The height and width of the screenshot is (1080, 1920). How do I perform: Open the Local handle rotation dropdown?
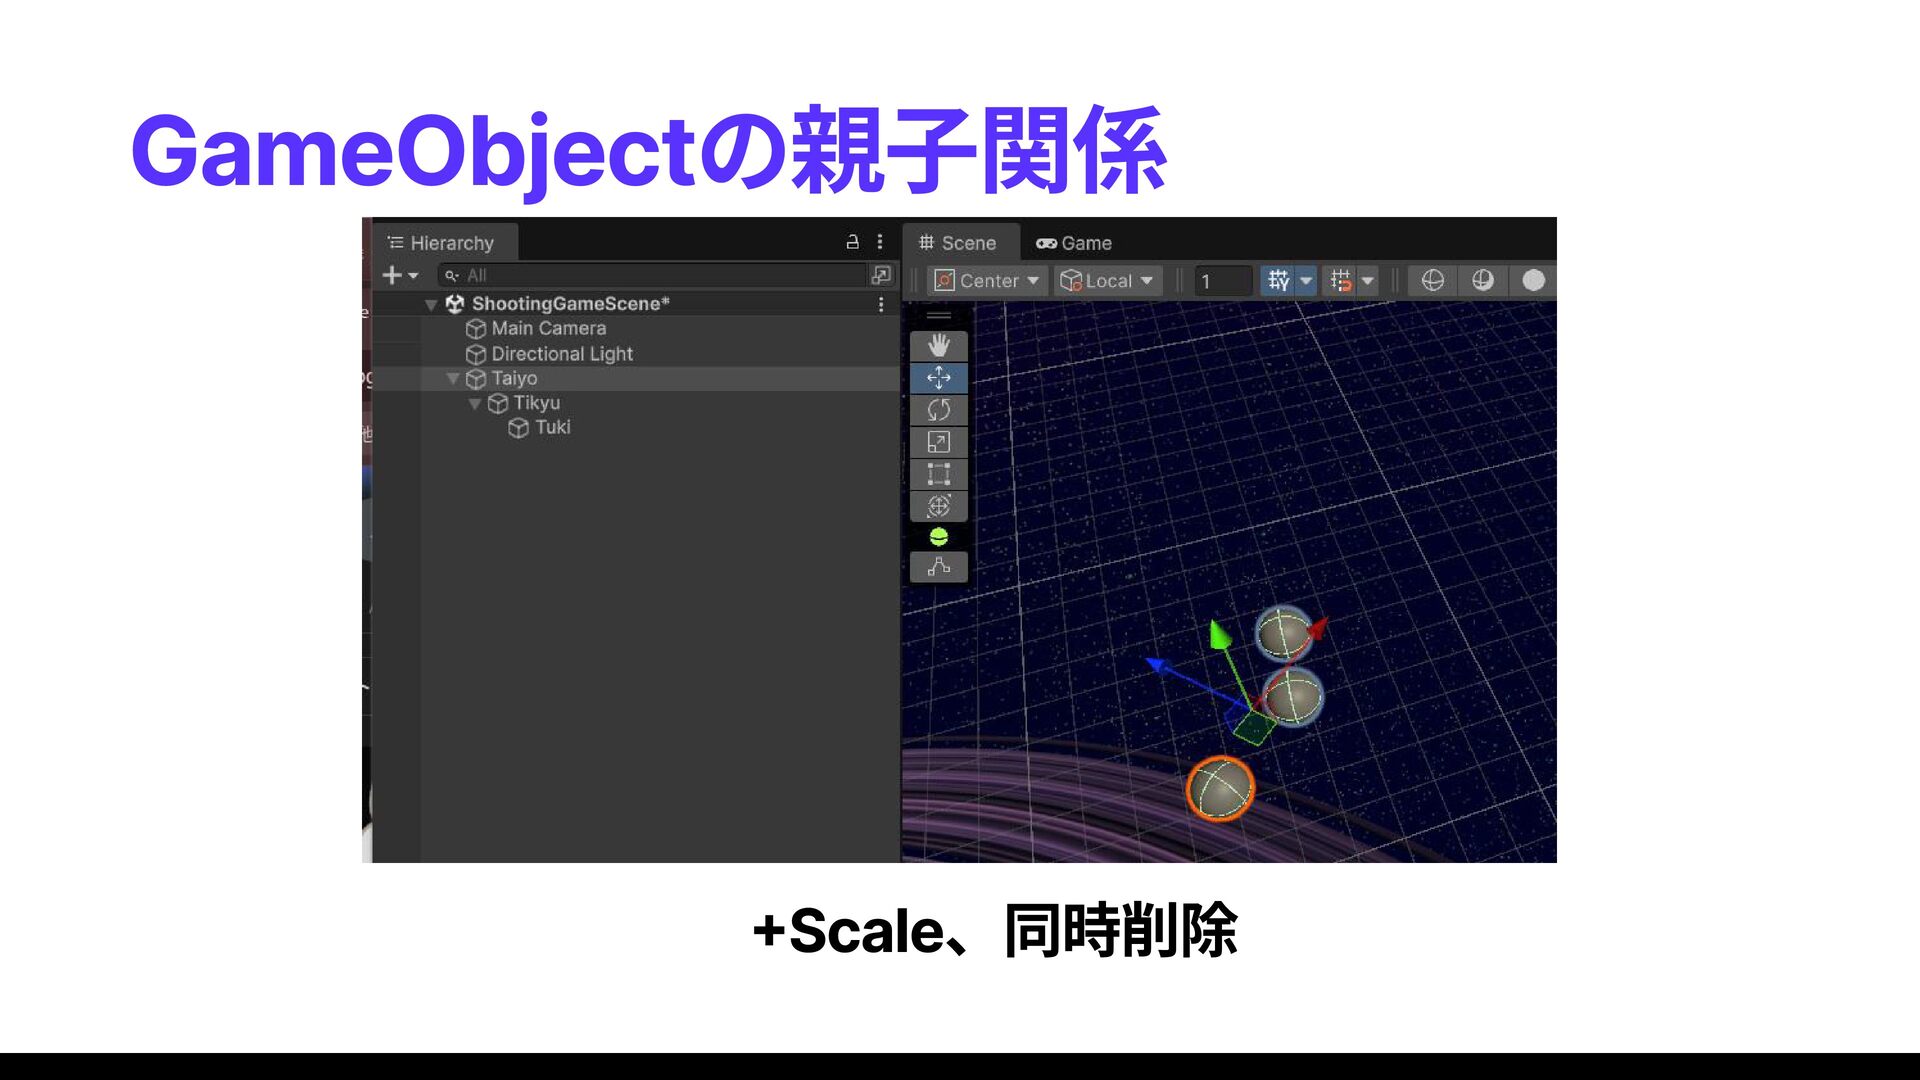1107,281
